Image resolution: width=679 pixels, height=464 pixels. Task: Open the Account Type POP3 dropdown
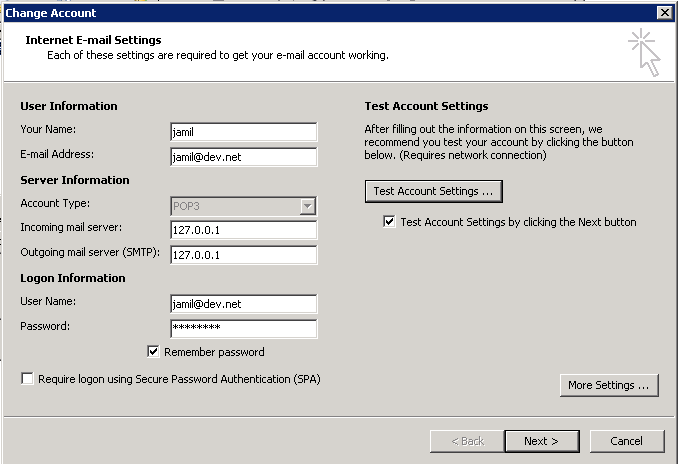point(308,206)
